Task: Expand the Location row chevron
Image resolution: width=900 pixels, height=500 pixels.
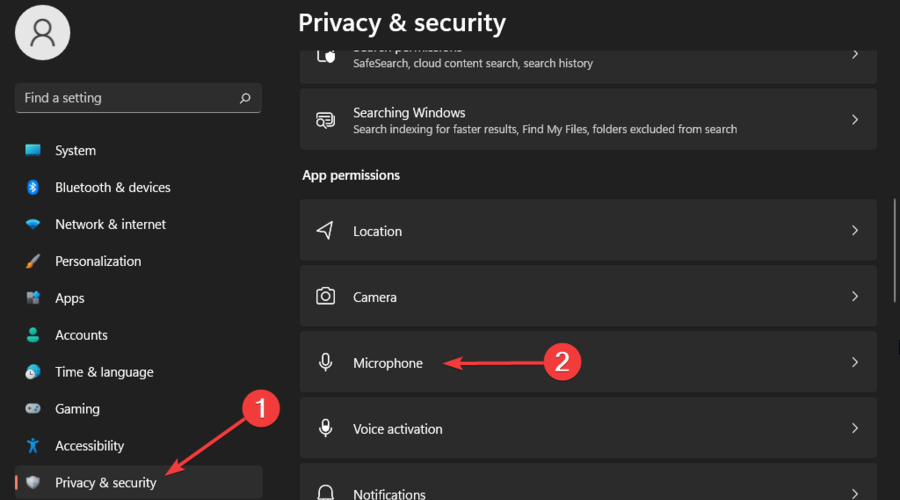Action: pos(854,231)
